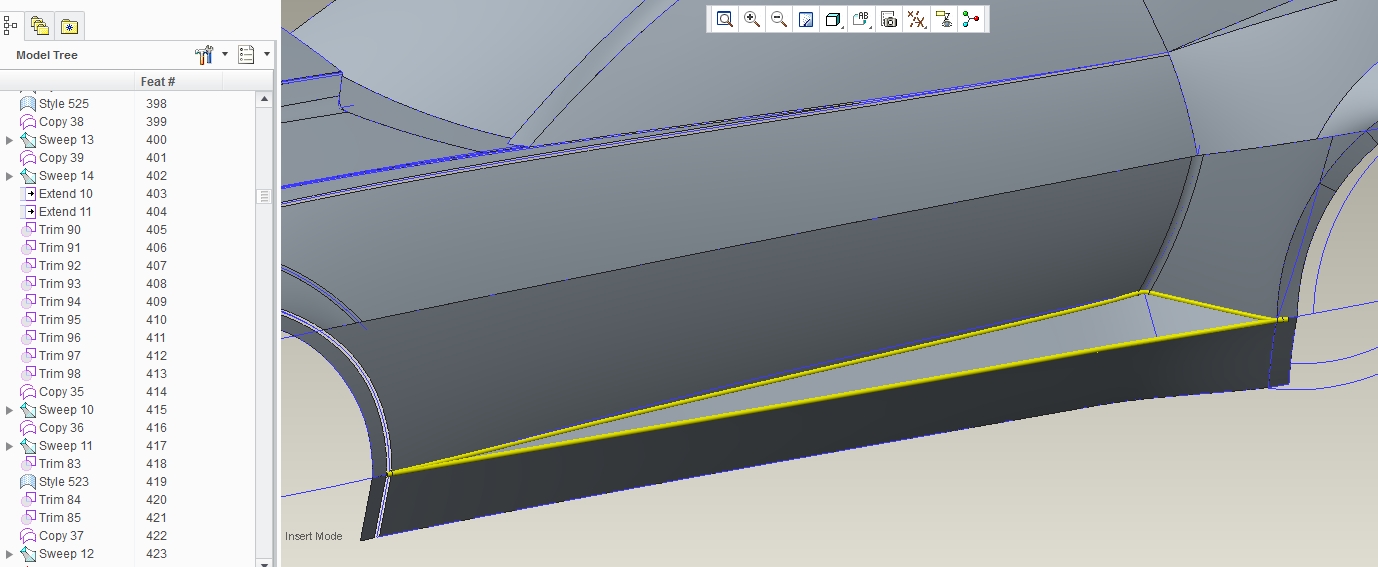The height and width of the screenshot is (567, 1378).
Task: Open the Settings dropdown arrow beside tools icon
Action: coord(225,55)
